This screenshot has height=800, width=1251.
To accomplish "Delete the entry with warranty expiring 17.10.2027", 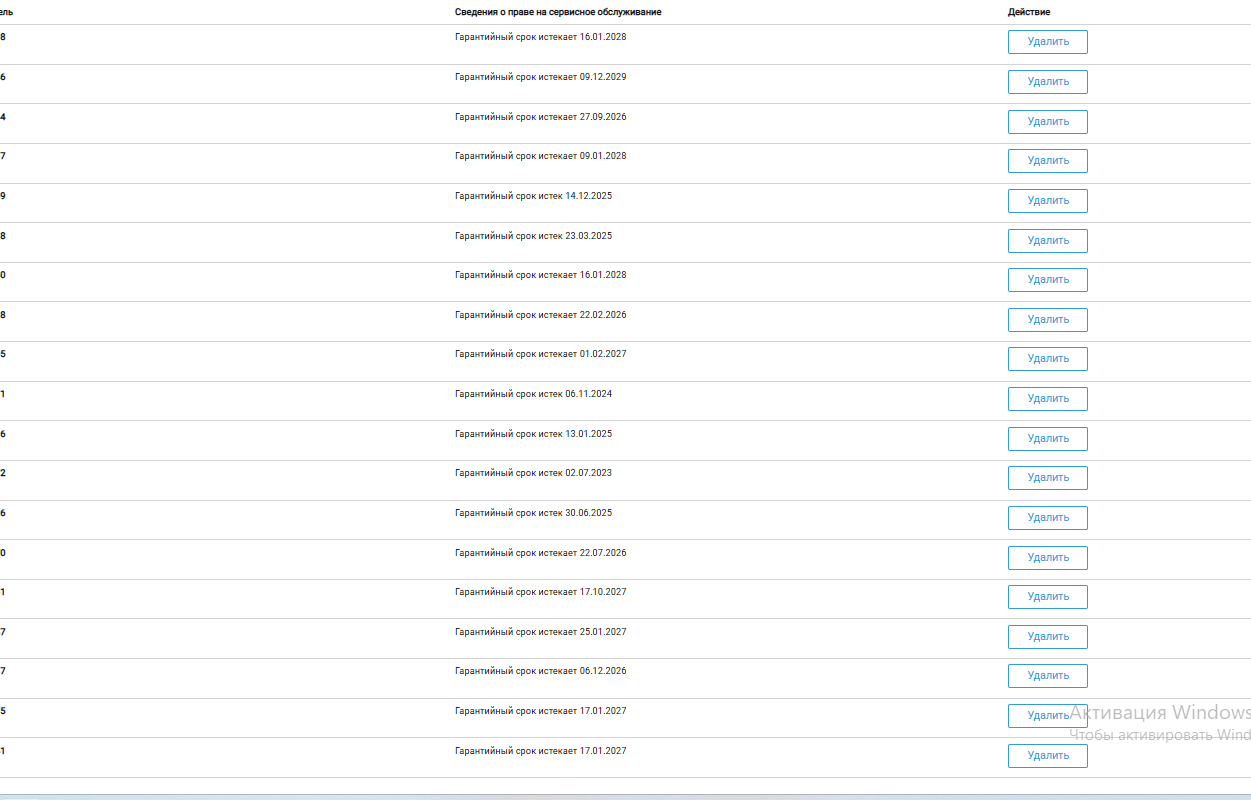I will tap(1047, 597).
